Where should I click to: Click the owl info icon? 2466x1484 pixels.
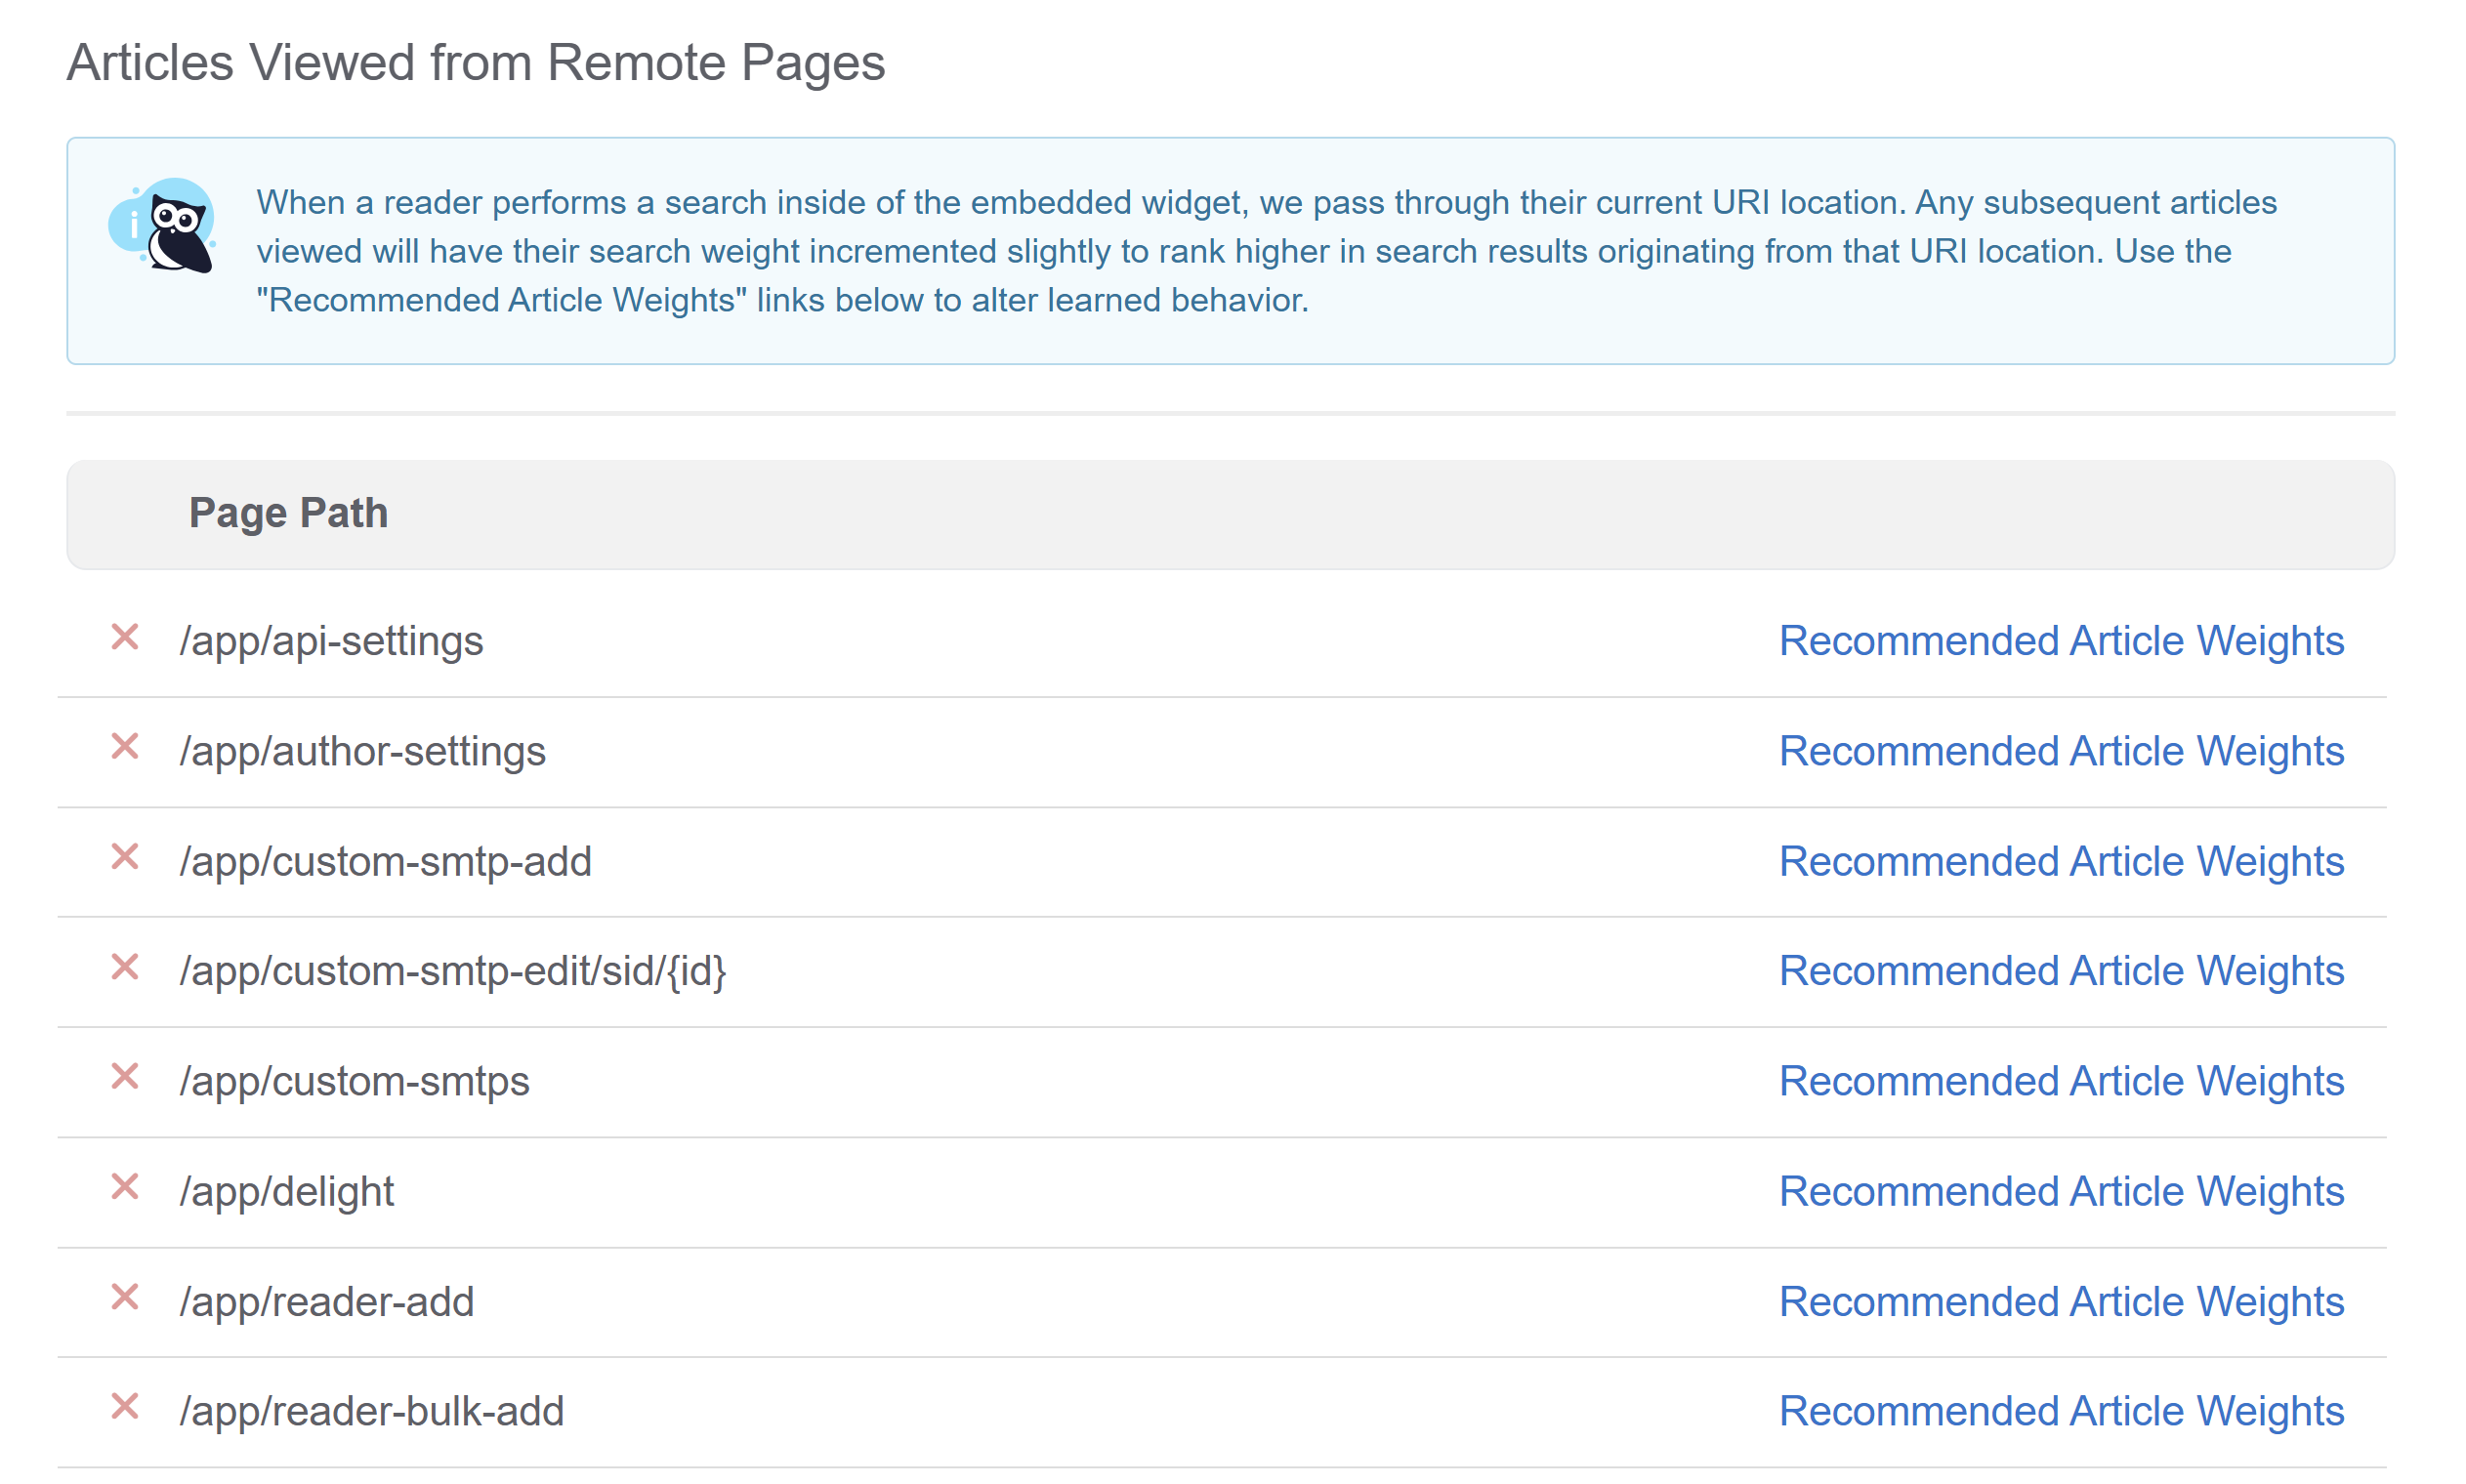click(x=163, y=226)
